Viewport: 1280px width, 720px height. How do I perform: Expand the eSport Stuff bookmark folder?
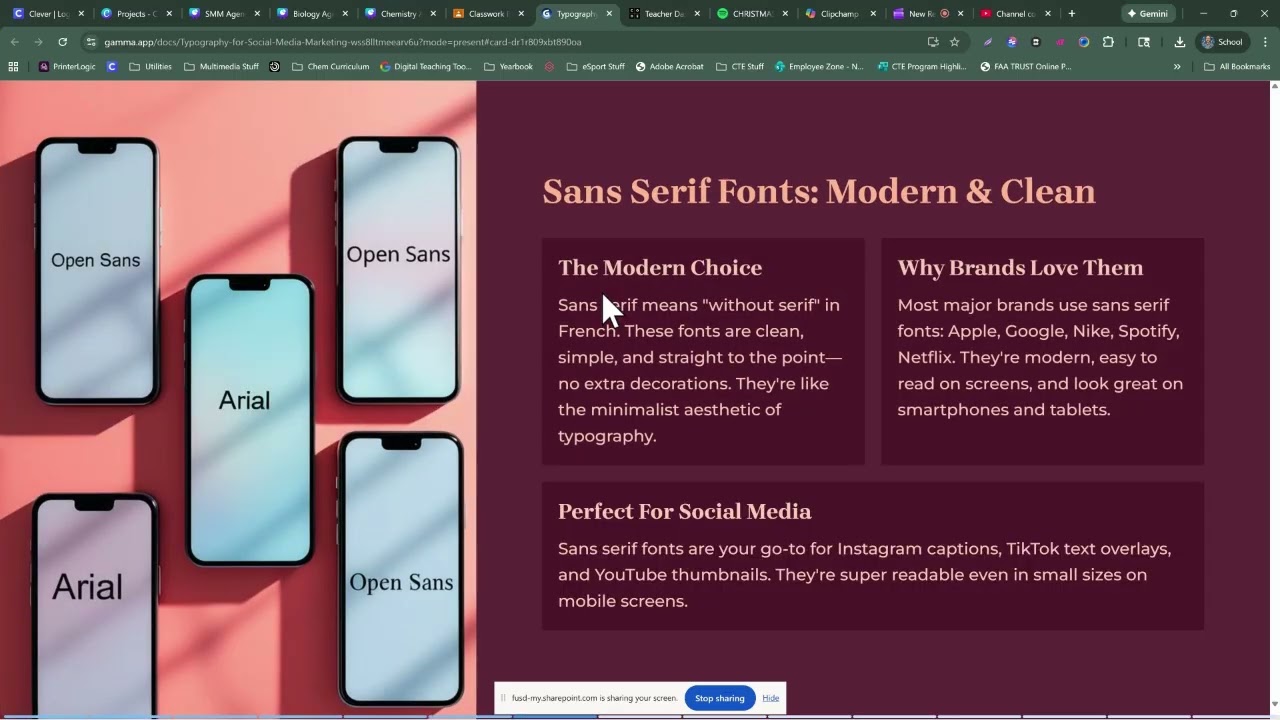595,66
